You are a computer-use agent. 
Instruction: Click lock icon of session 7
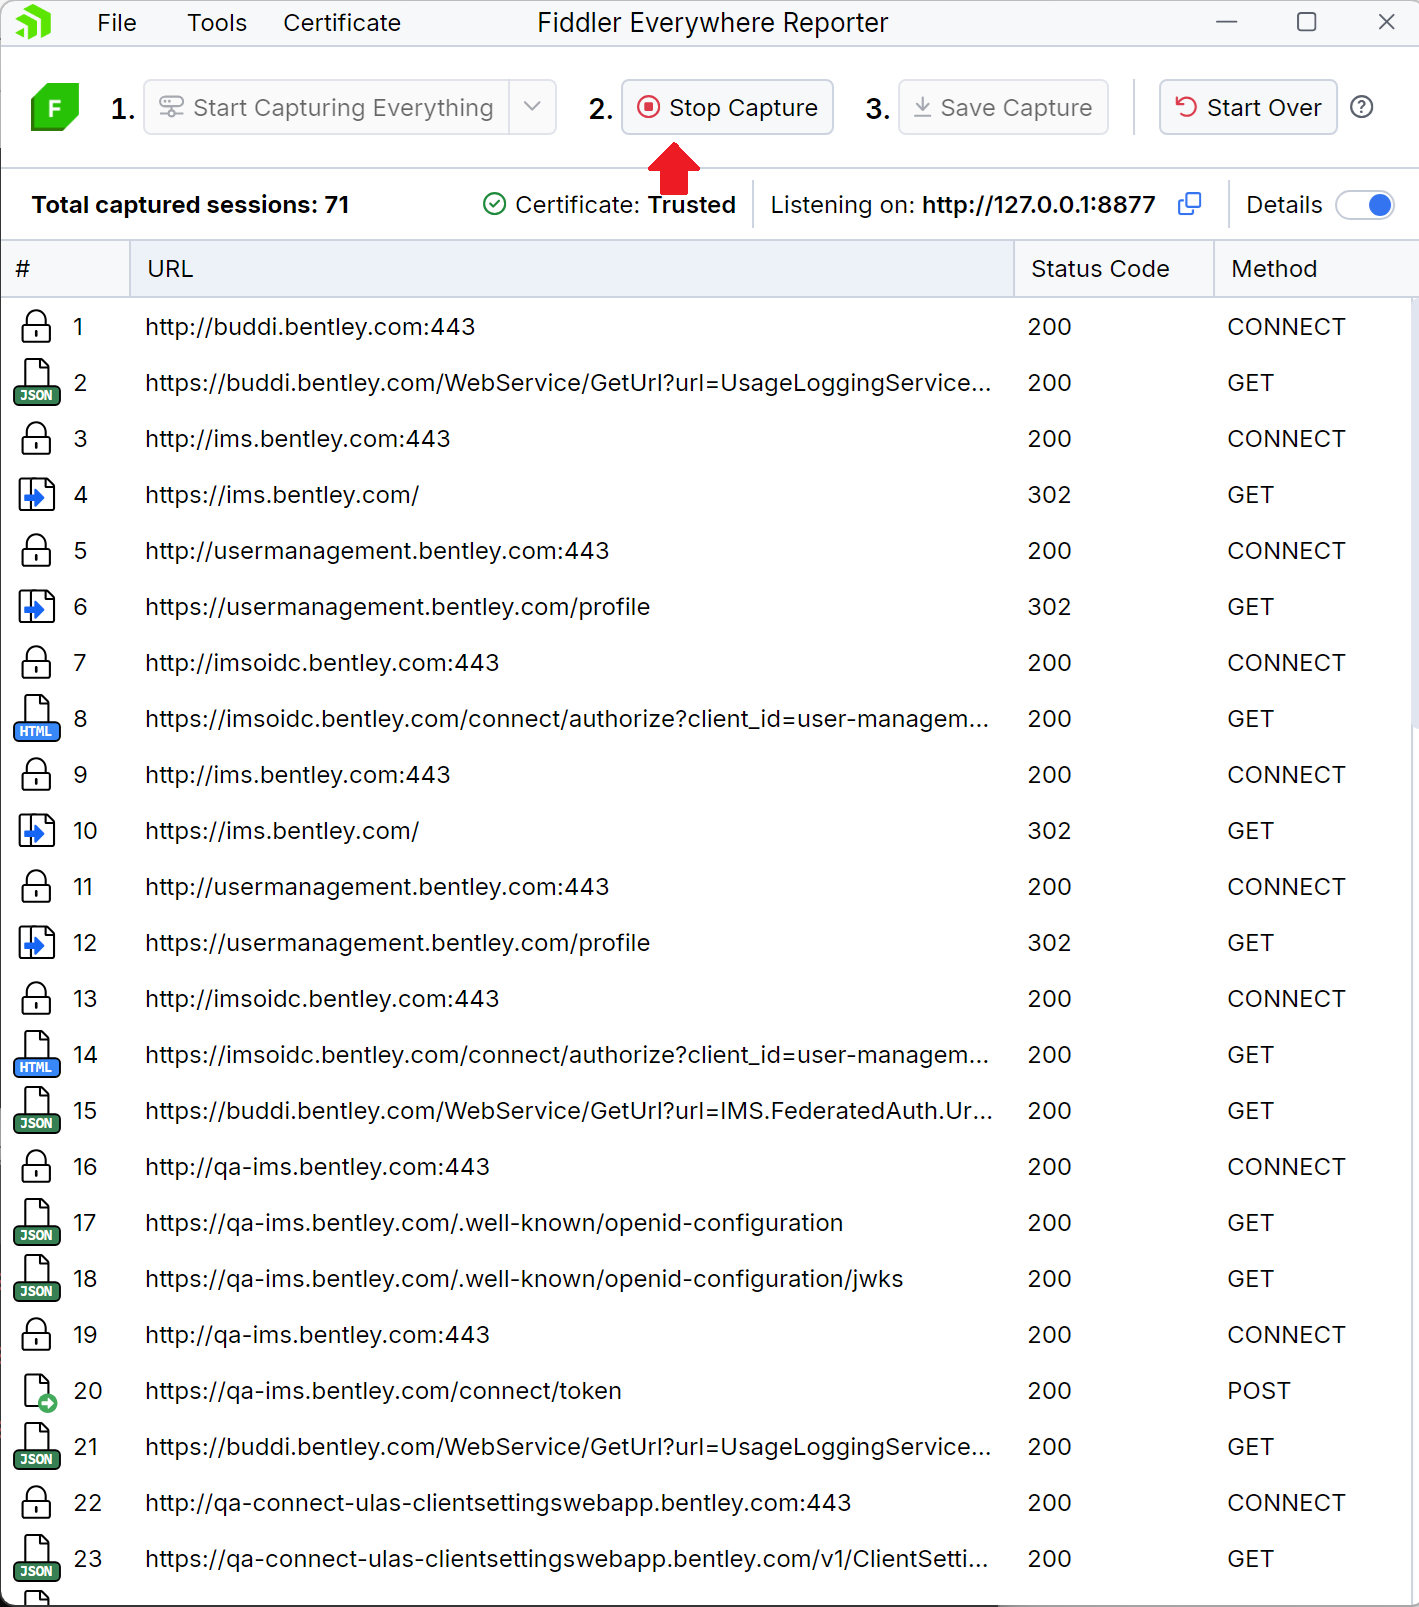(37, 663)
